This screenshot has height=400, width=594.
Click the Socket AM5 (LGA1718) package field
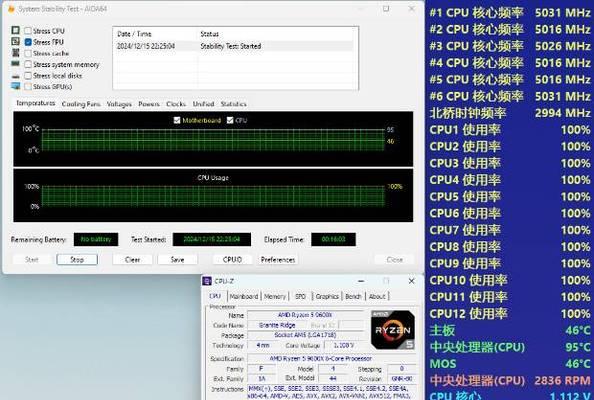pyautogui.click(x=305, y=335)
